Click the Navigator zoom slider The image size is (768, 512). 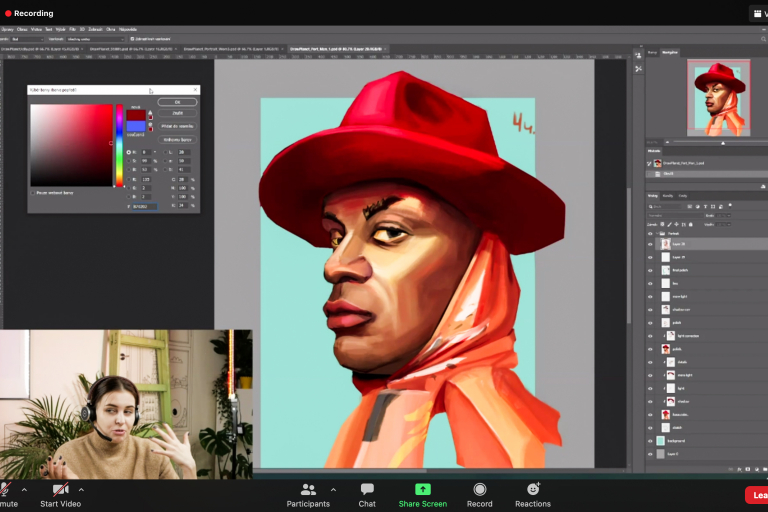coord(720,142)
